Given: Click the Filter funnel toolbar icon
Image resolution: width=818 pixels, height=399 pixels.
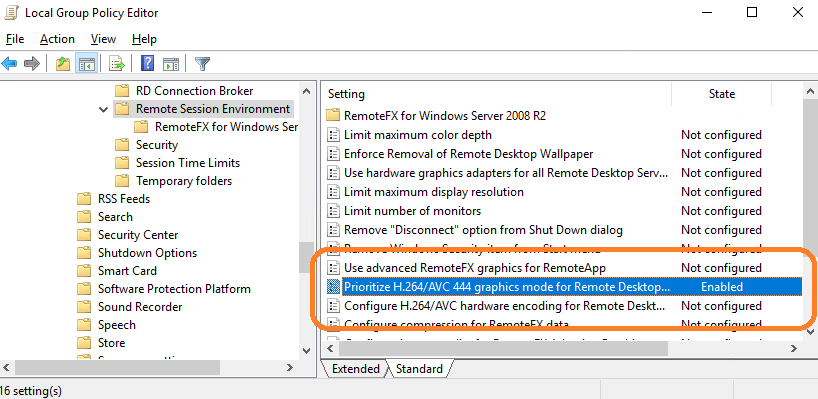Looking at the screenshot, I should pos(202,64).
